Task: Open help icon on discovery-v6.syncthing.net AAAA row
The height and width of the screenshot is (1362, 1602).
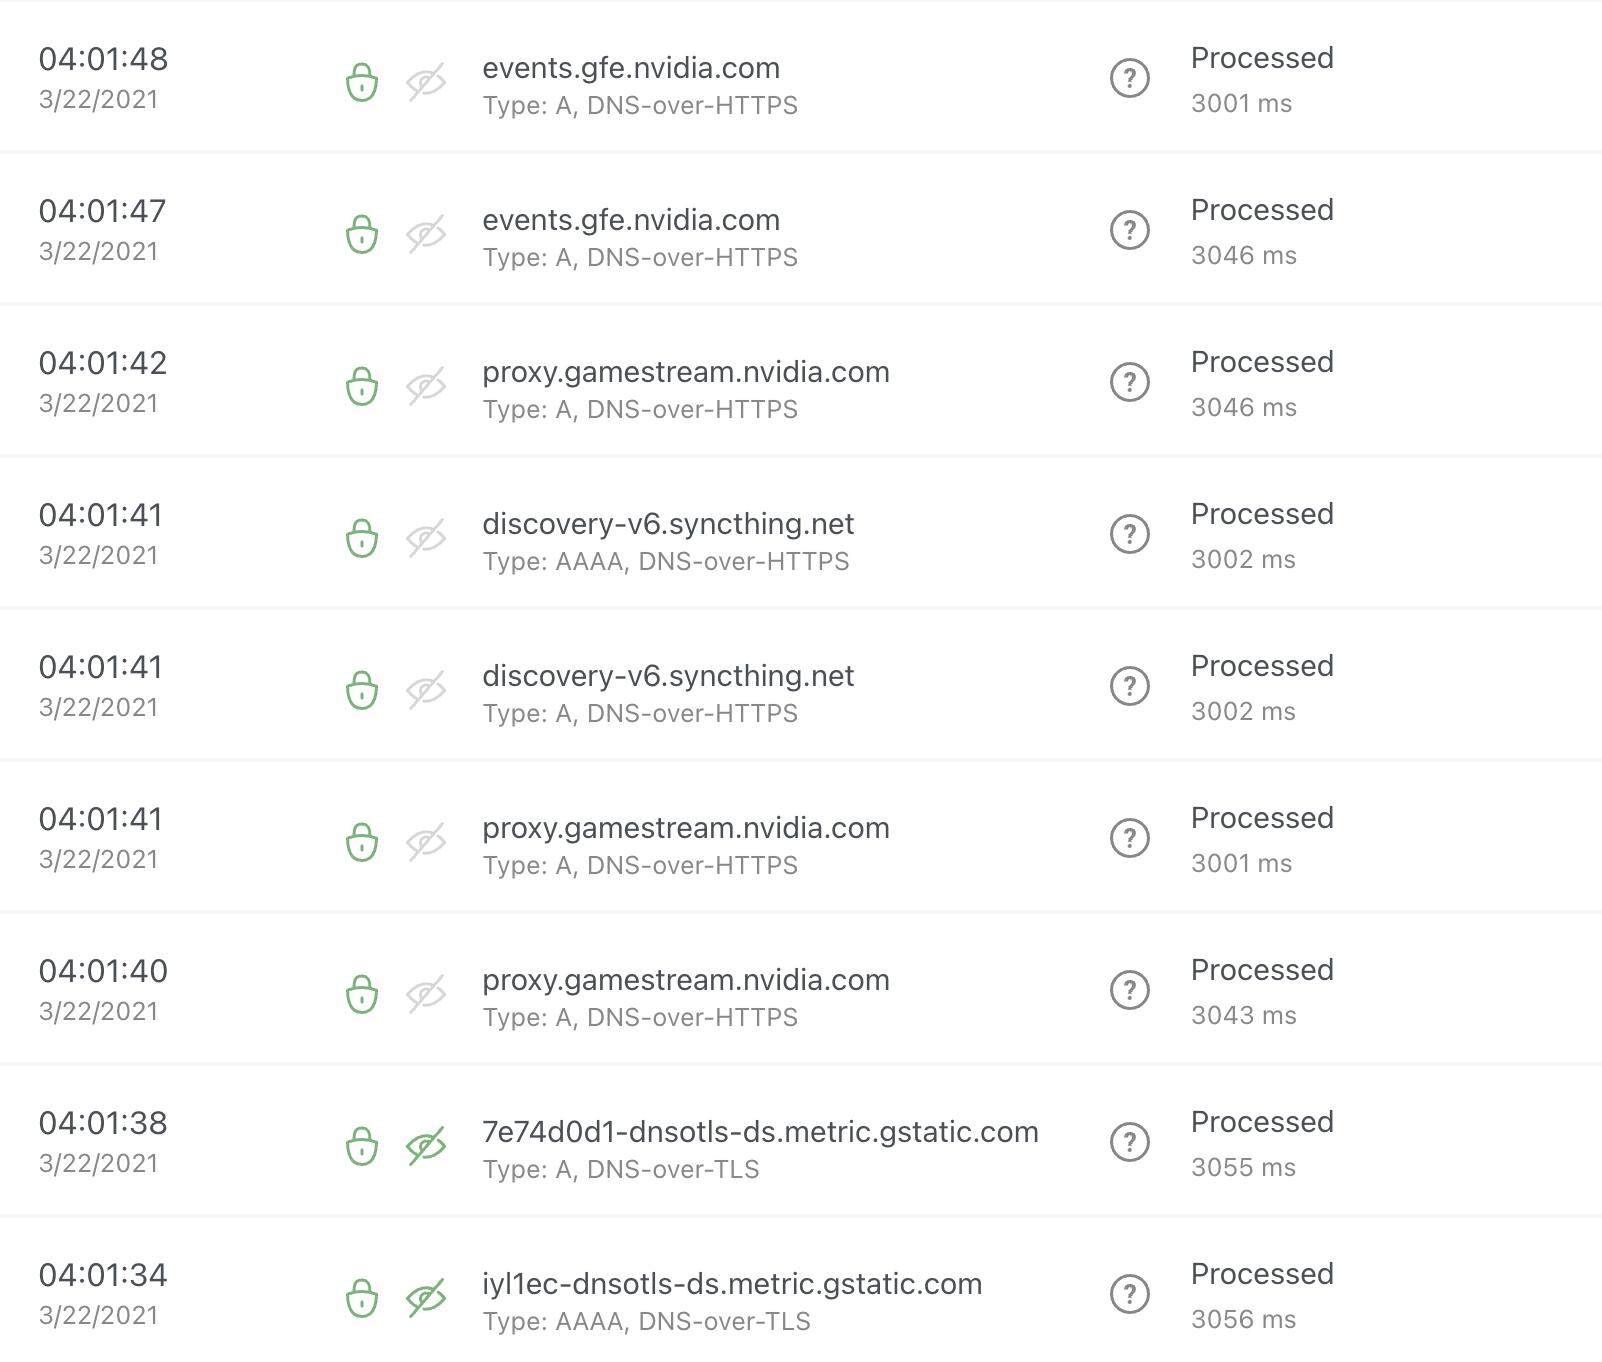Action: [x=1130, y=534]
